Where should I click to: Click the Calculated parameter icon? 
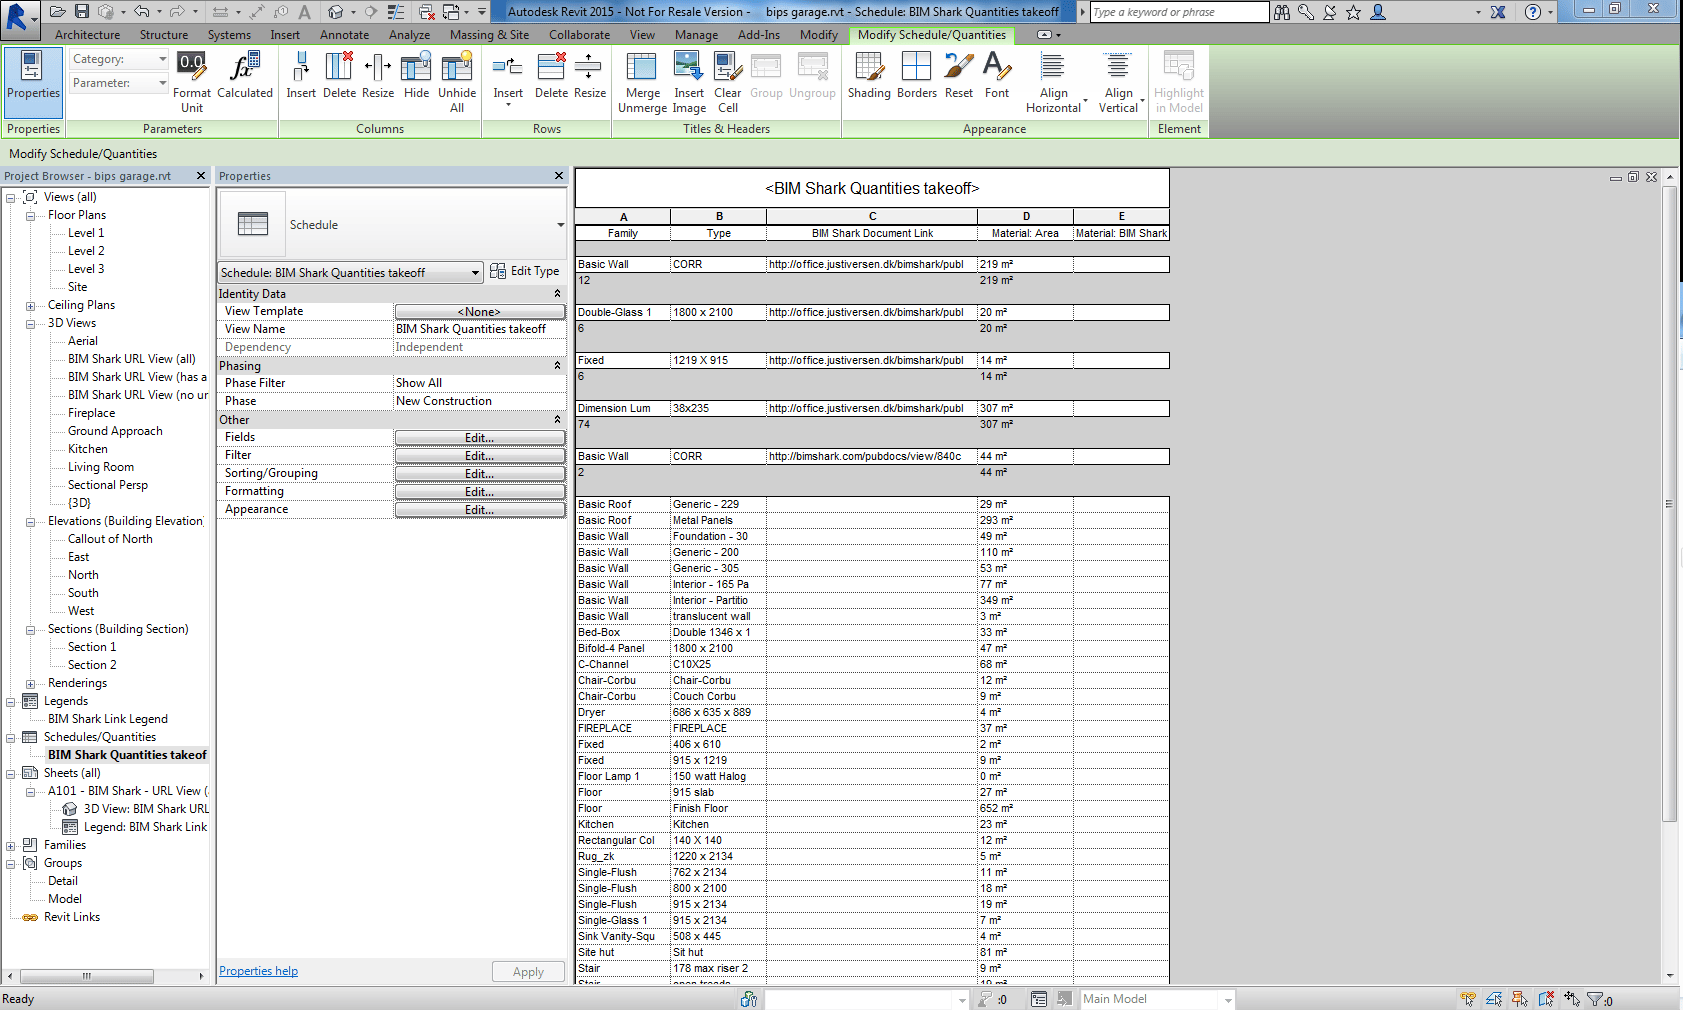[244, 76]
